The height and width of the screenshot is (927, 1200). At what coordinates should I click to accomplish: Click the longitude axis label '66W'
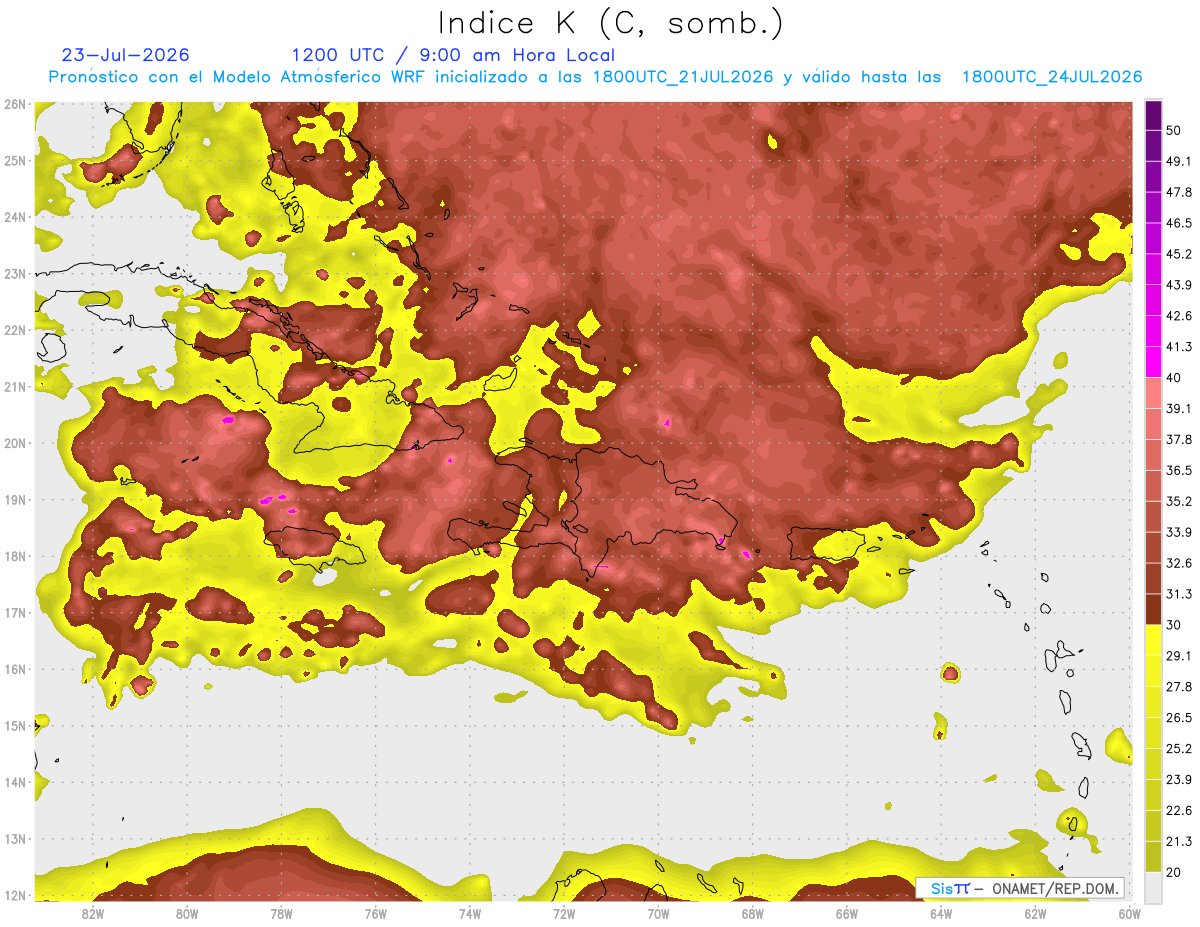pyautogui.click(x=847, y=913)
